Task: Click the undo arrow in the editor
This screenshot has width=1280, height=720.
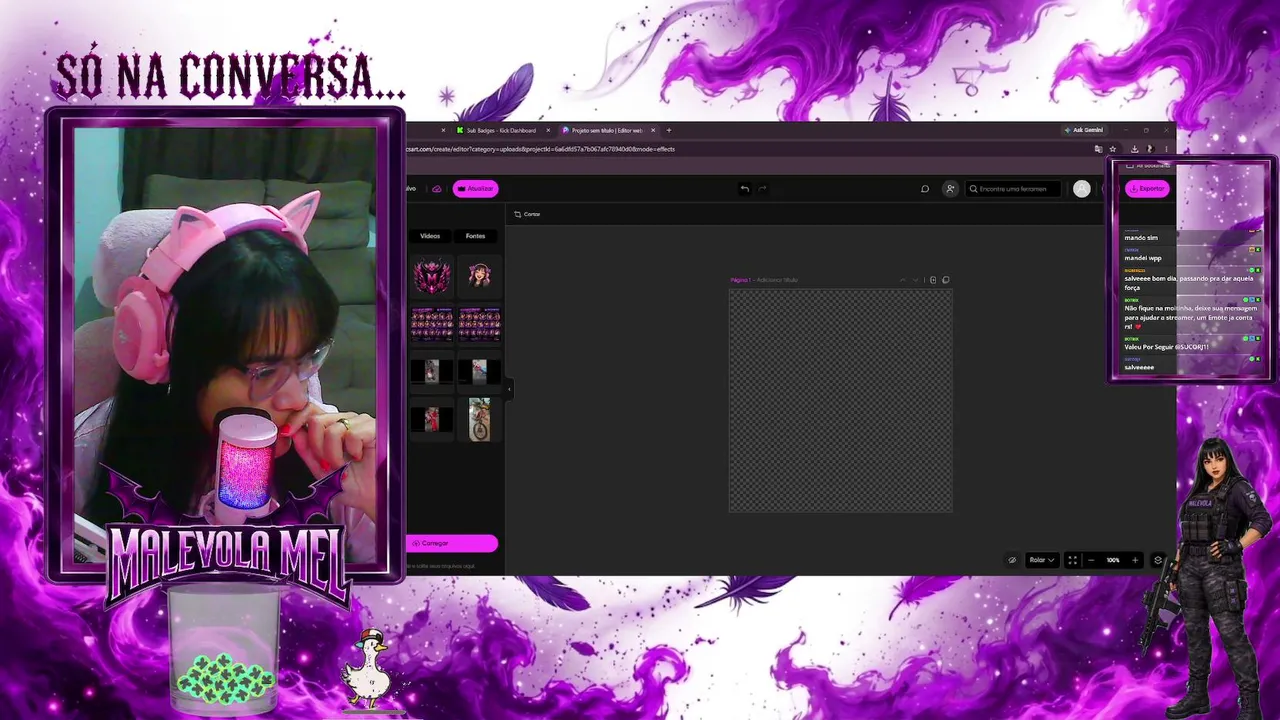Action: click(x=744, y=188)
